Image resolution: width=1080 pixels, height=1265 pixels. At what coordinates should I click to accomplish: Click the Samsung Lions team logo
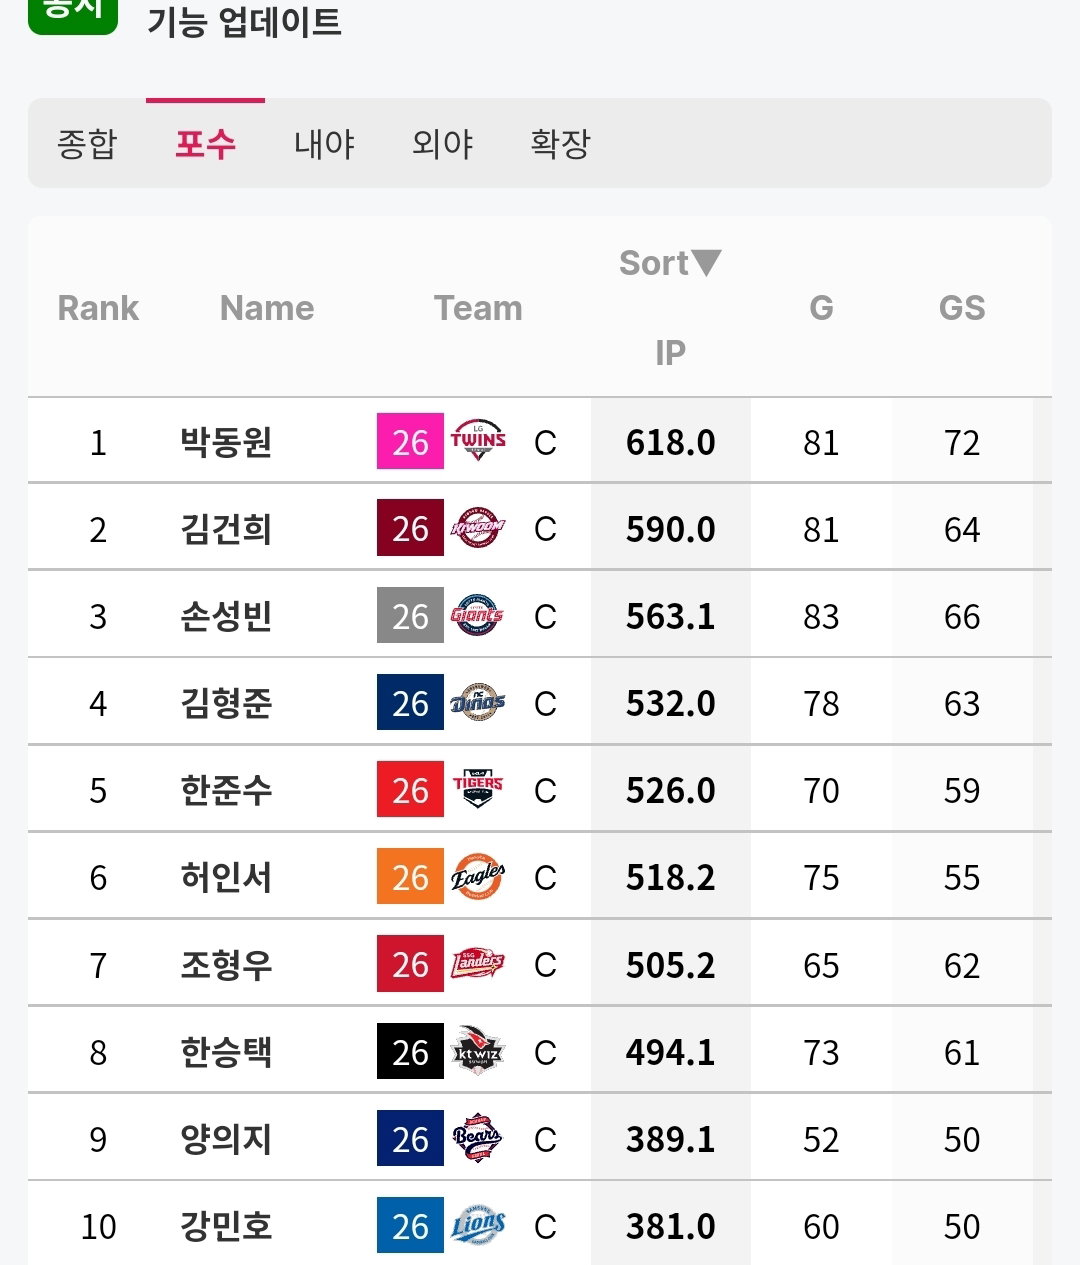pyautogui.click(x=478, y=1225)
